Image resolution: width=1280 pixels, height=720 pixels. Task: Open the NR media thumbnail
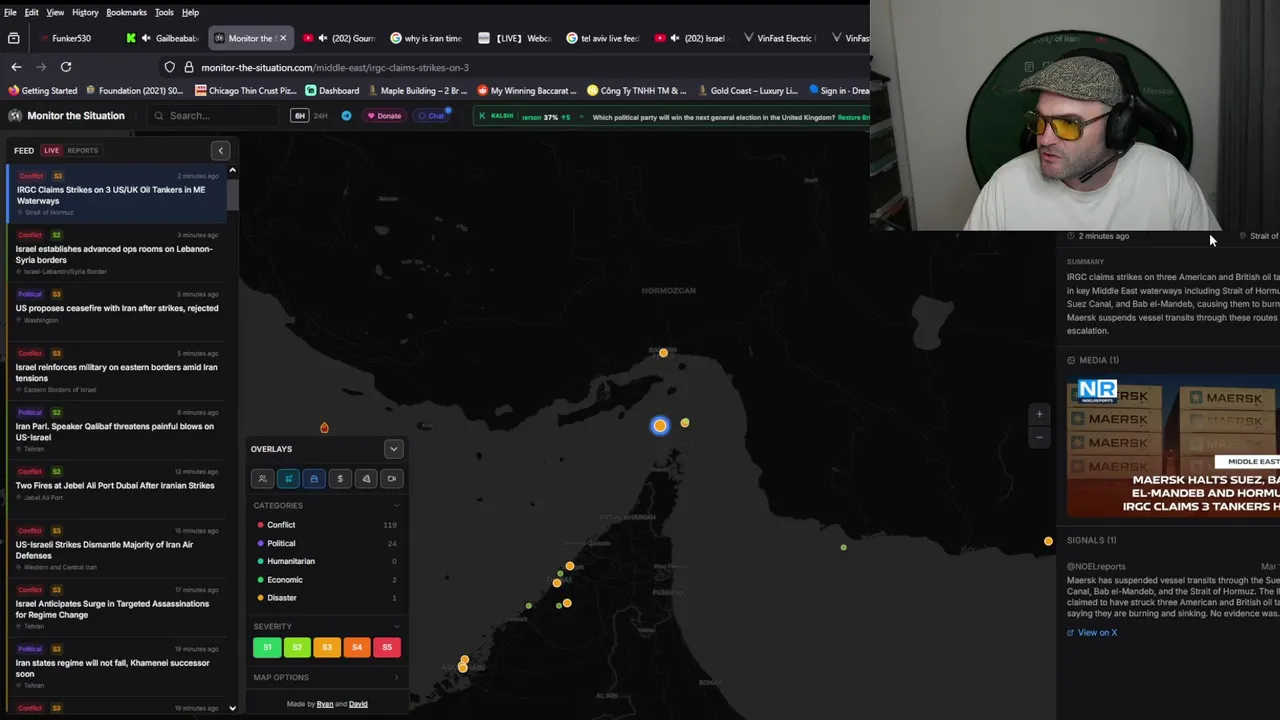click(1172, 446)
